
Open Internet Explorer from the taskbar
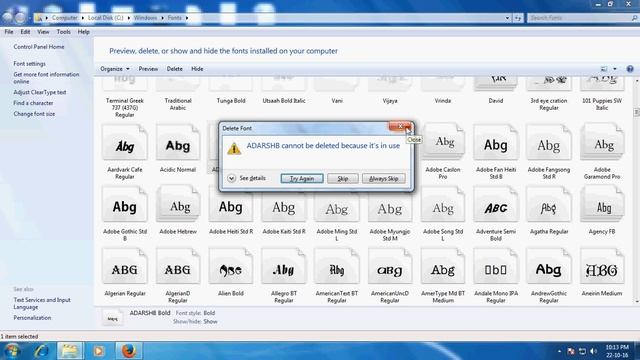pyautogui.click(x=42, y=351)
